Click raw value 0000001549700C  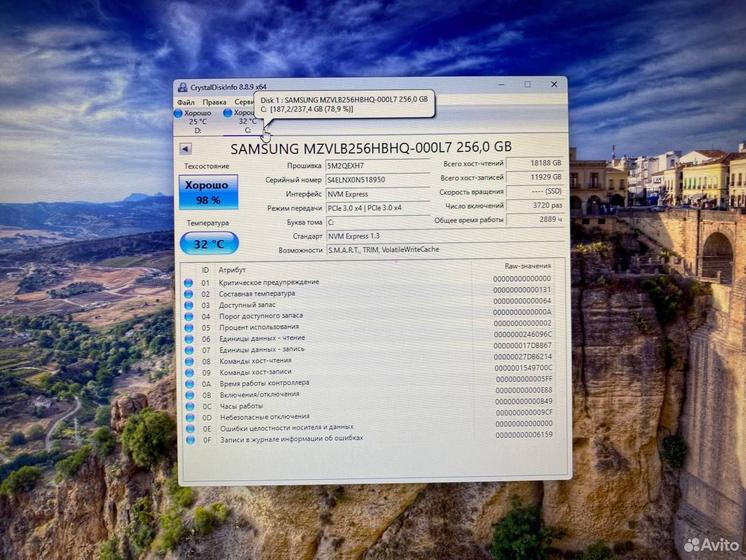coord(523,368)
